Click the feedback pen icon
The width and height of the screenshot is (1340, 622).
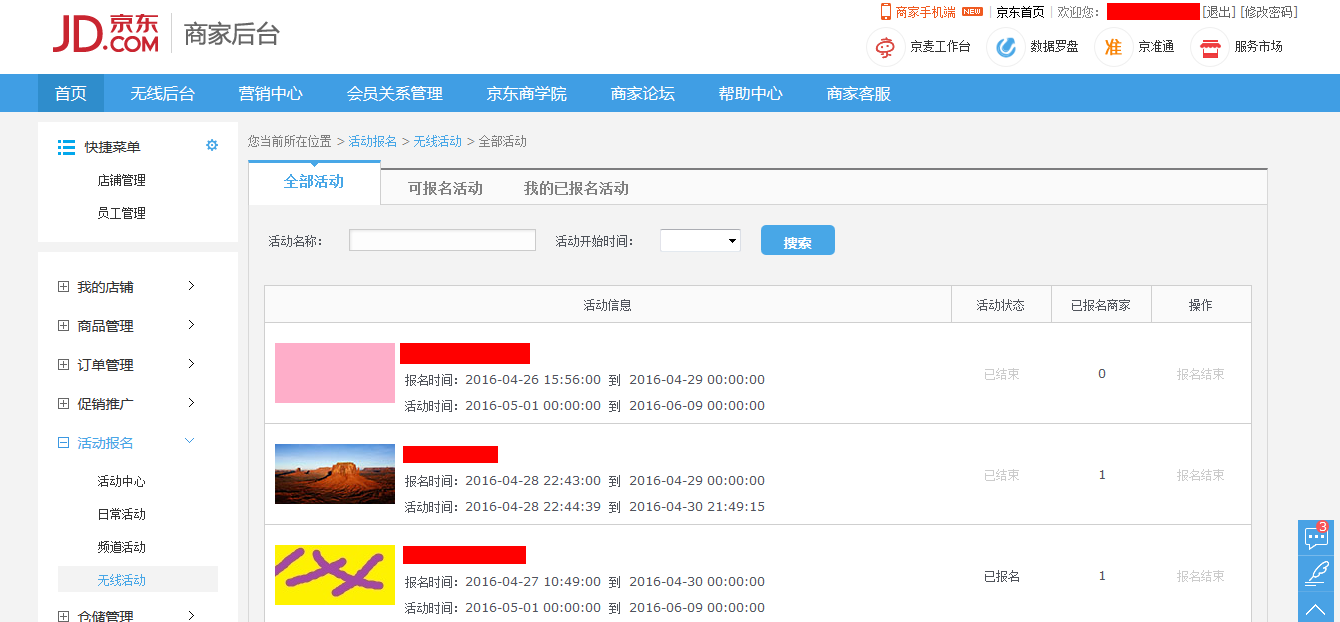pyautogui.click(x=1316, y=573)
